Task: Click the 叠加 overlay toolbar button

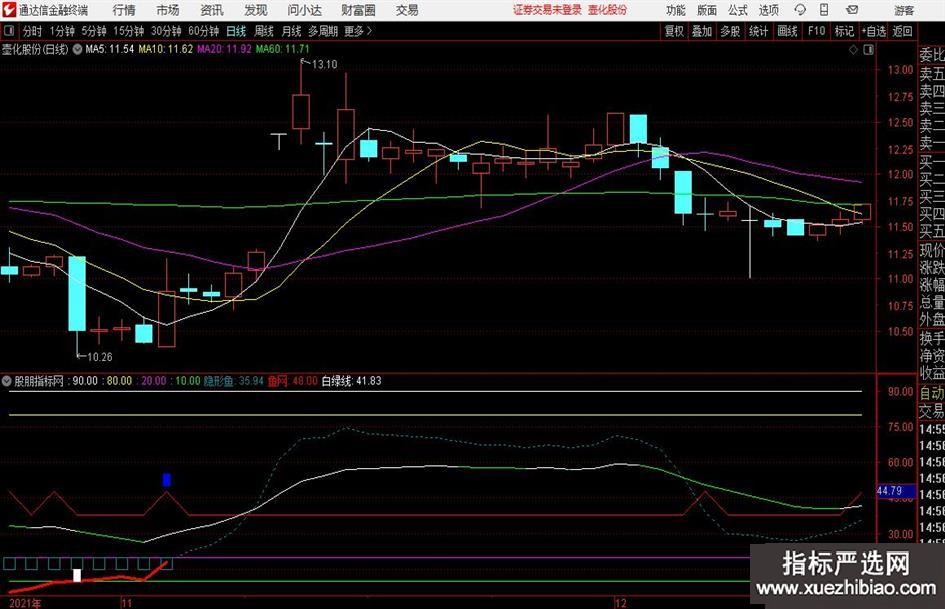Action: coord(702,31)
